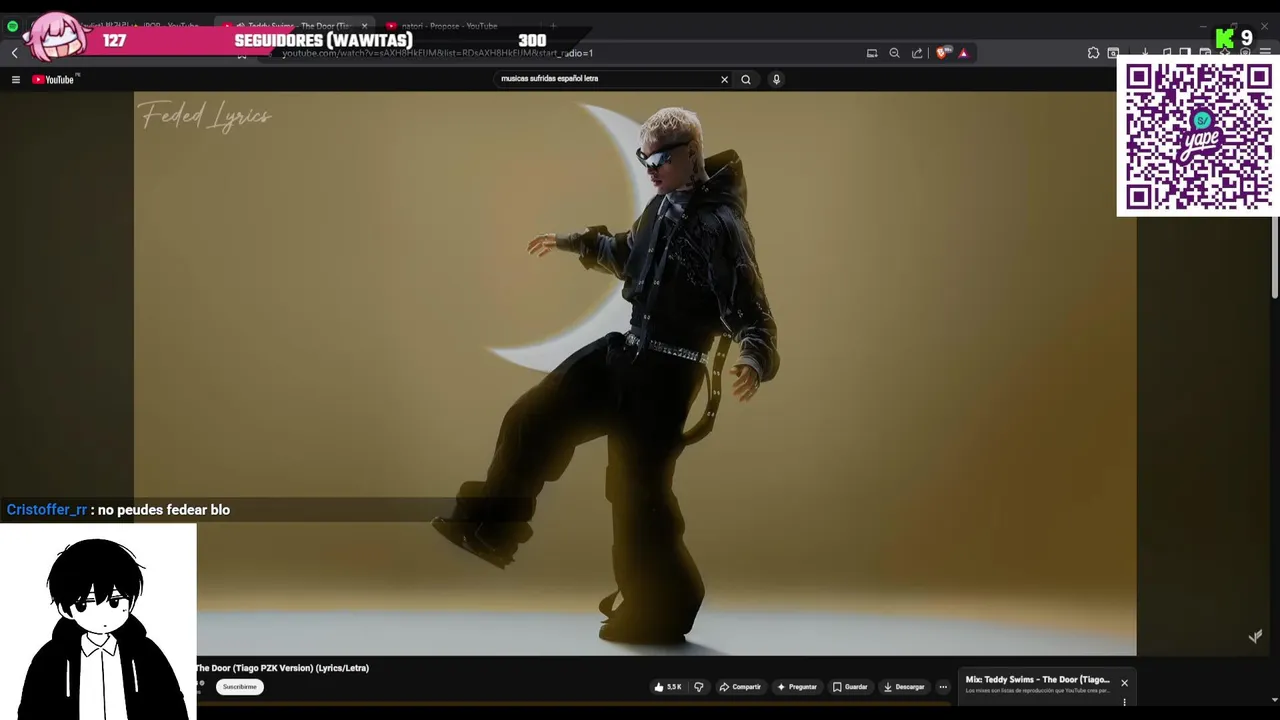
Task: Dislike the video with thumbs down
Action: tap(699, 687)
